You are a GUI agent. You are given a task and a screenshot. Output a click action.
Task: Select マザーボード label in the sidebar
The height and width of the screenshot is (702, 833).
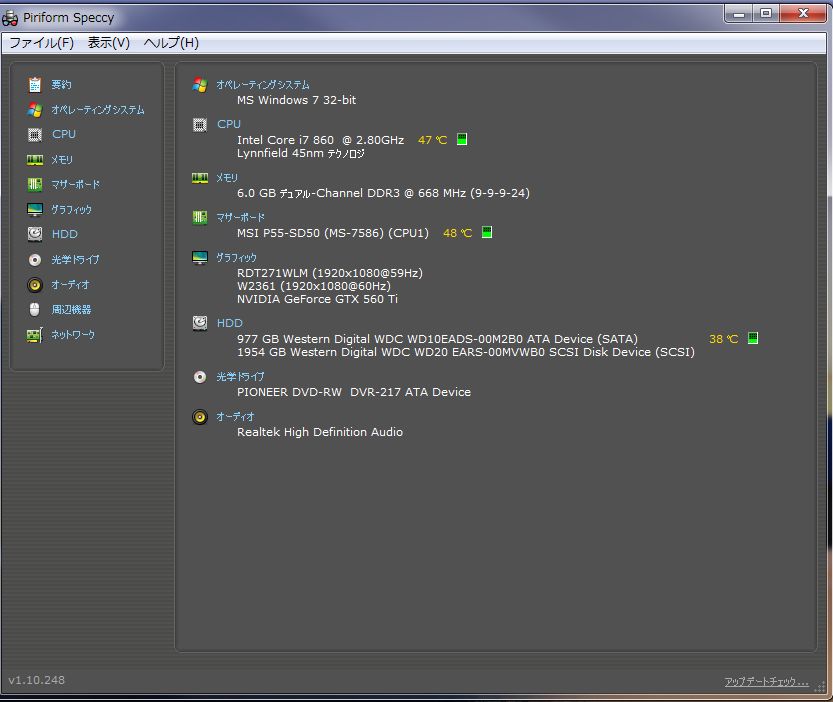(x=75, y=184)
